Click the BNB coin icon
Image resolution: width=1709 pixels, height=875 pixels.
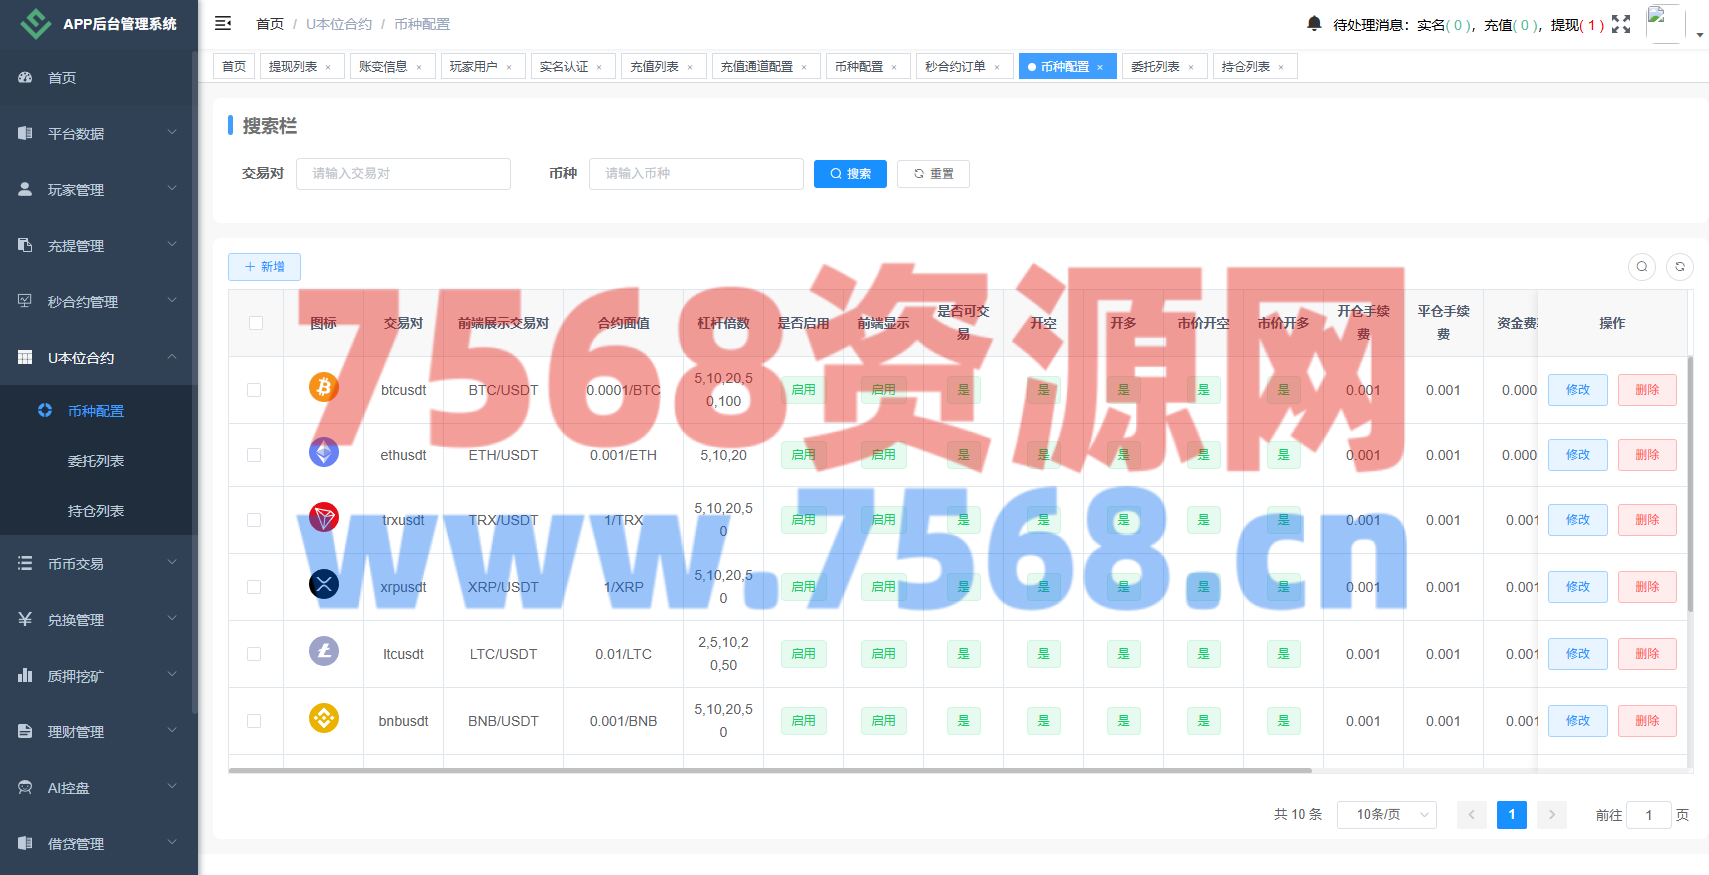tap(323, 718)
